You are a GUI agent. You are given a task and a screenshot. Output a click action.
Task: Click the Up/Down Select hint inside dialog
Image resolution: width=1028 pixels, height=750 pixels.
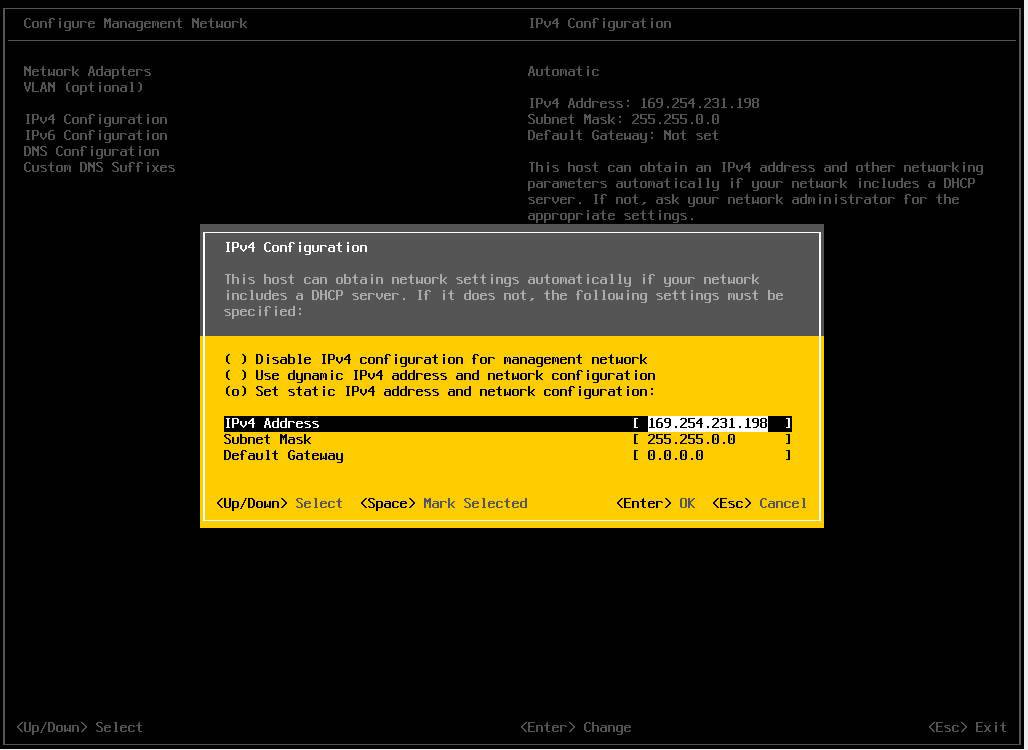coord(279,503)
